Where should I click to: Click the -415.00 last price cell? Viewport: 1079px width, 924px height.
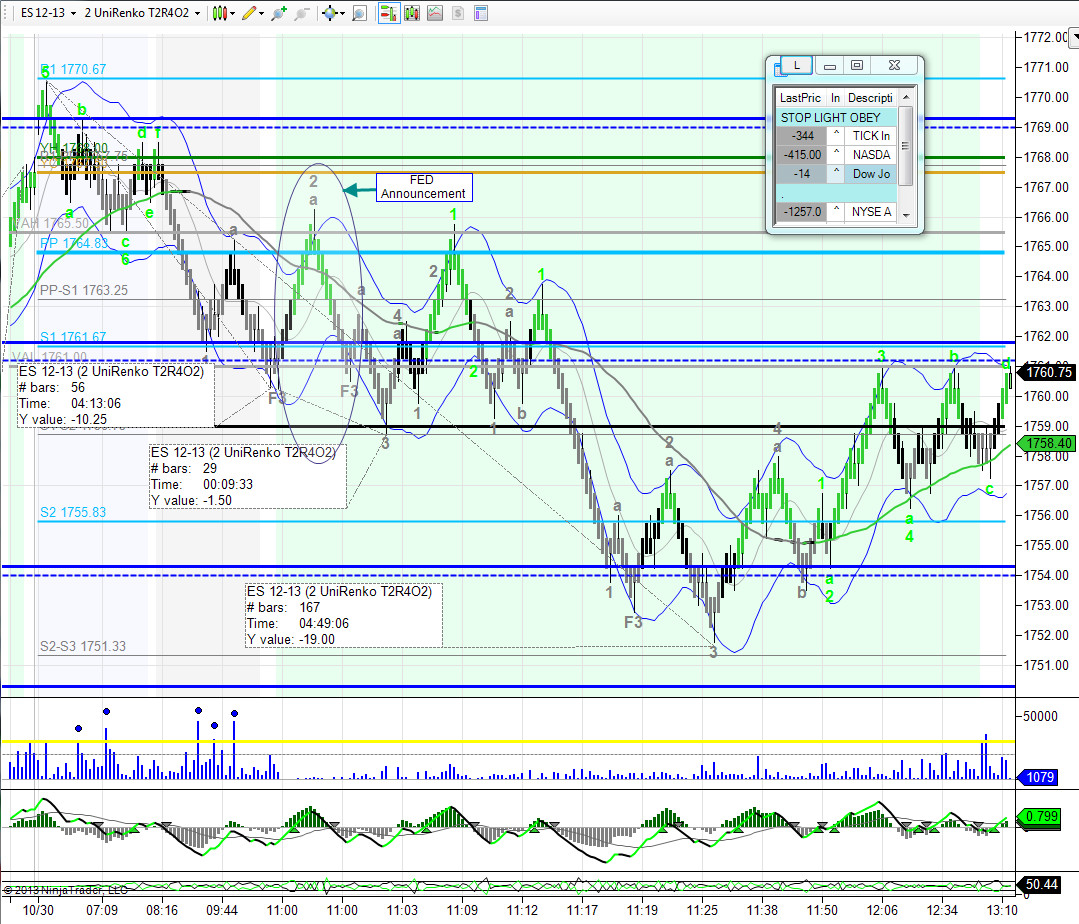pos(801,155)
